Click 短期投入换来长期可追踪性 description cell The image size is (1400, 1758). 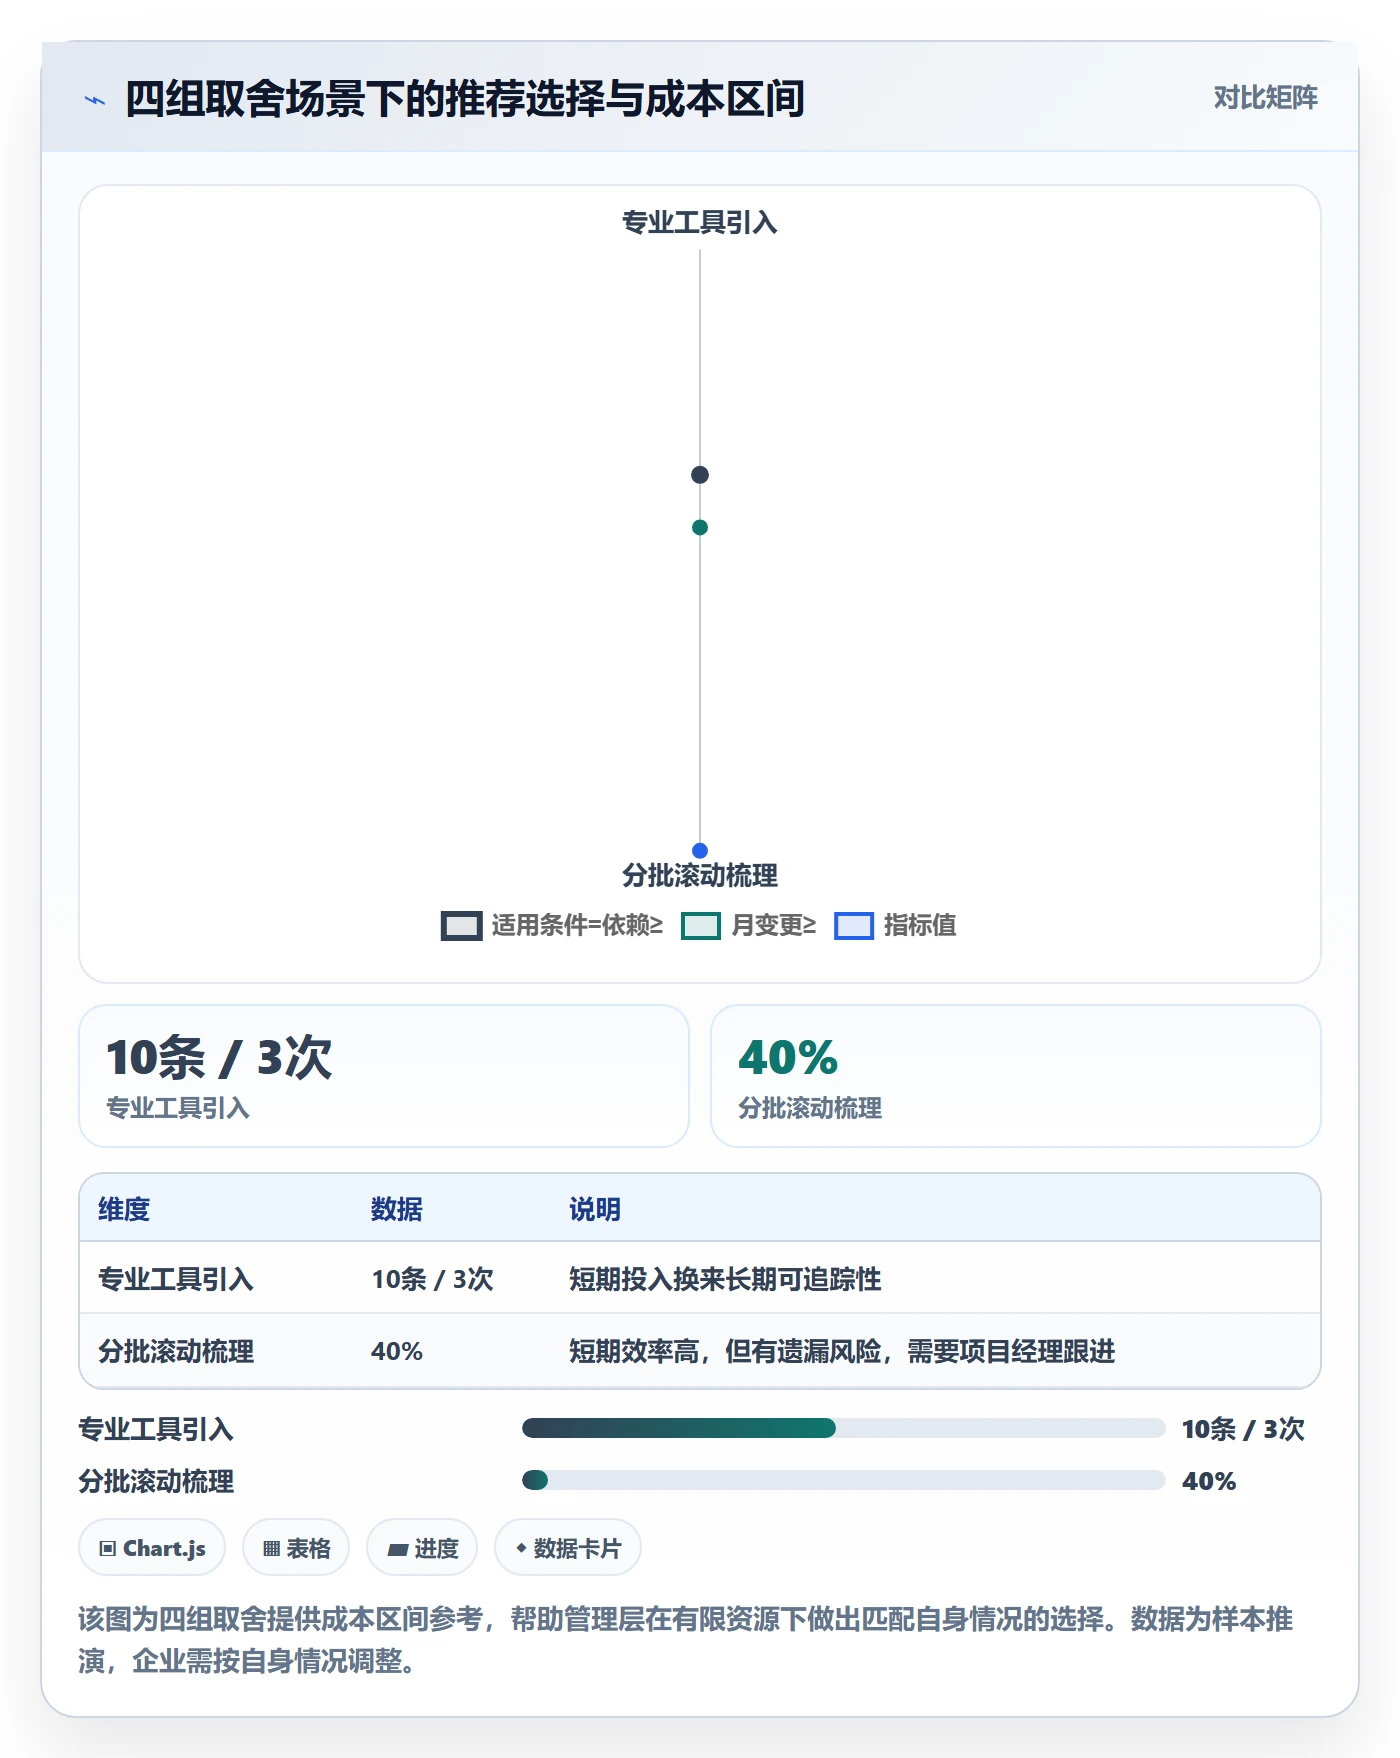click(725, 1279)
